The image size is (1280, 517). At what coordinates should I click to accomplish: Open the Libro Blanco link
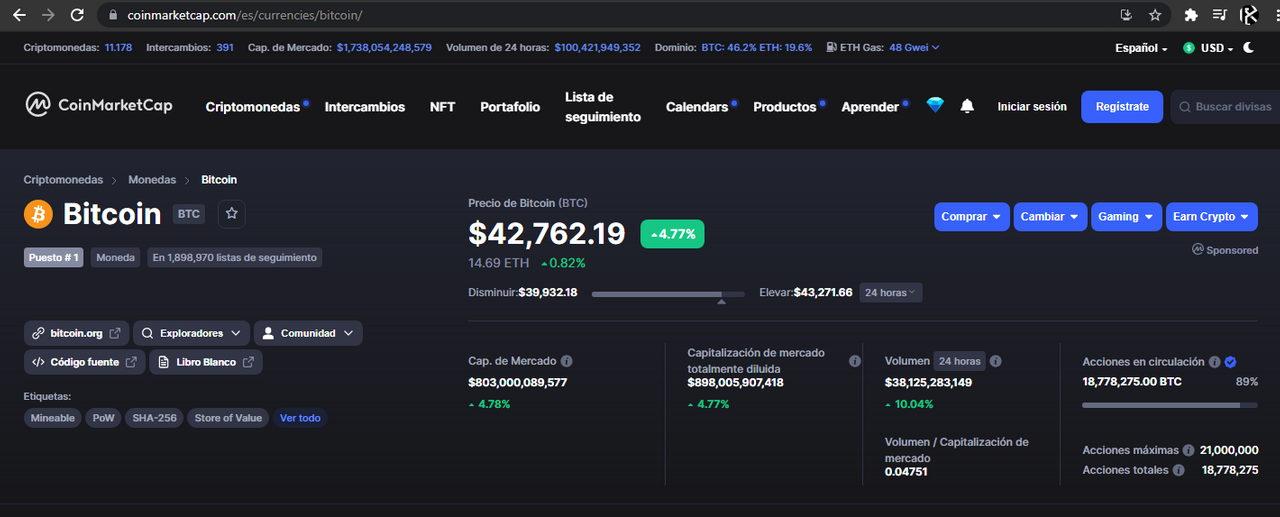point(206,362)
